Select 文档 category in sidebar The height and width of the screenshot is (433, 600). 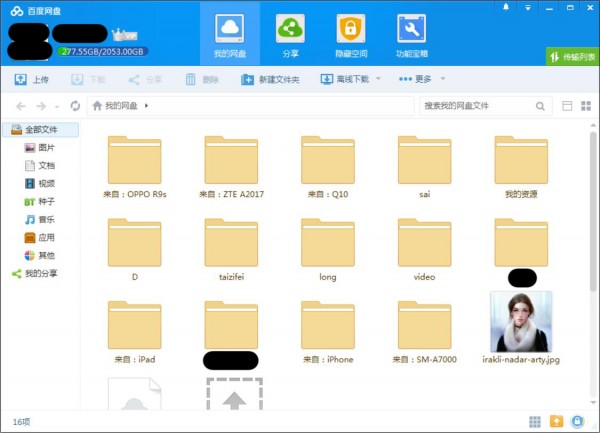coord(40,166)
